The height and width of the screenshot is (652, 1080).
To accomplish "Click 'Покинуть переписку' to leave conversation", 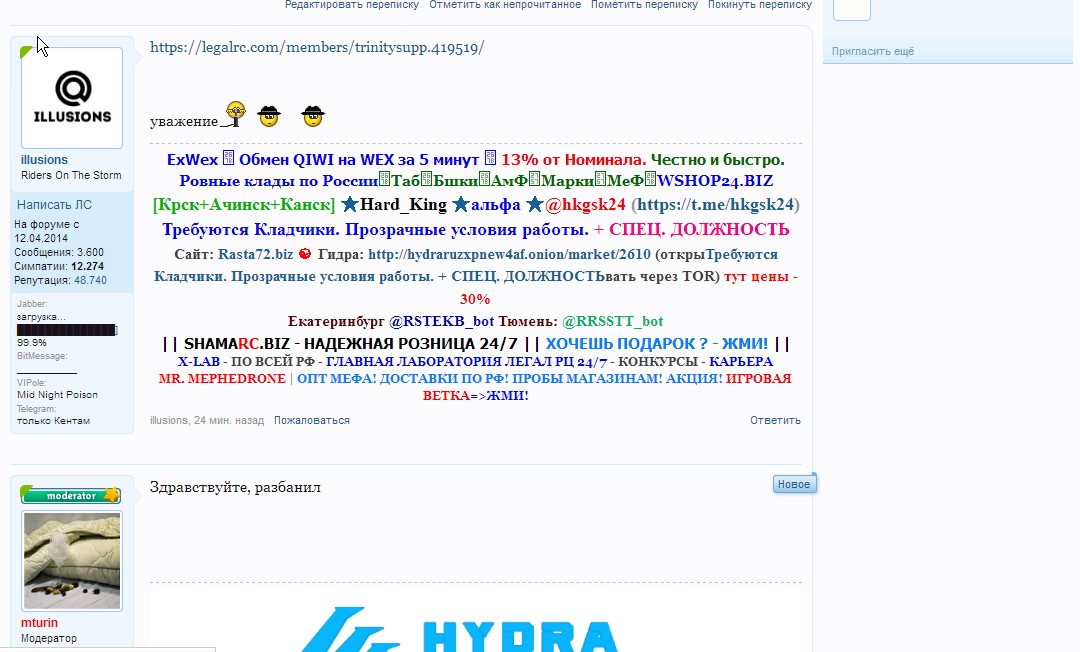I will point(760,5).
